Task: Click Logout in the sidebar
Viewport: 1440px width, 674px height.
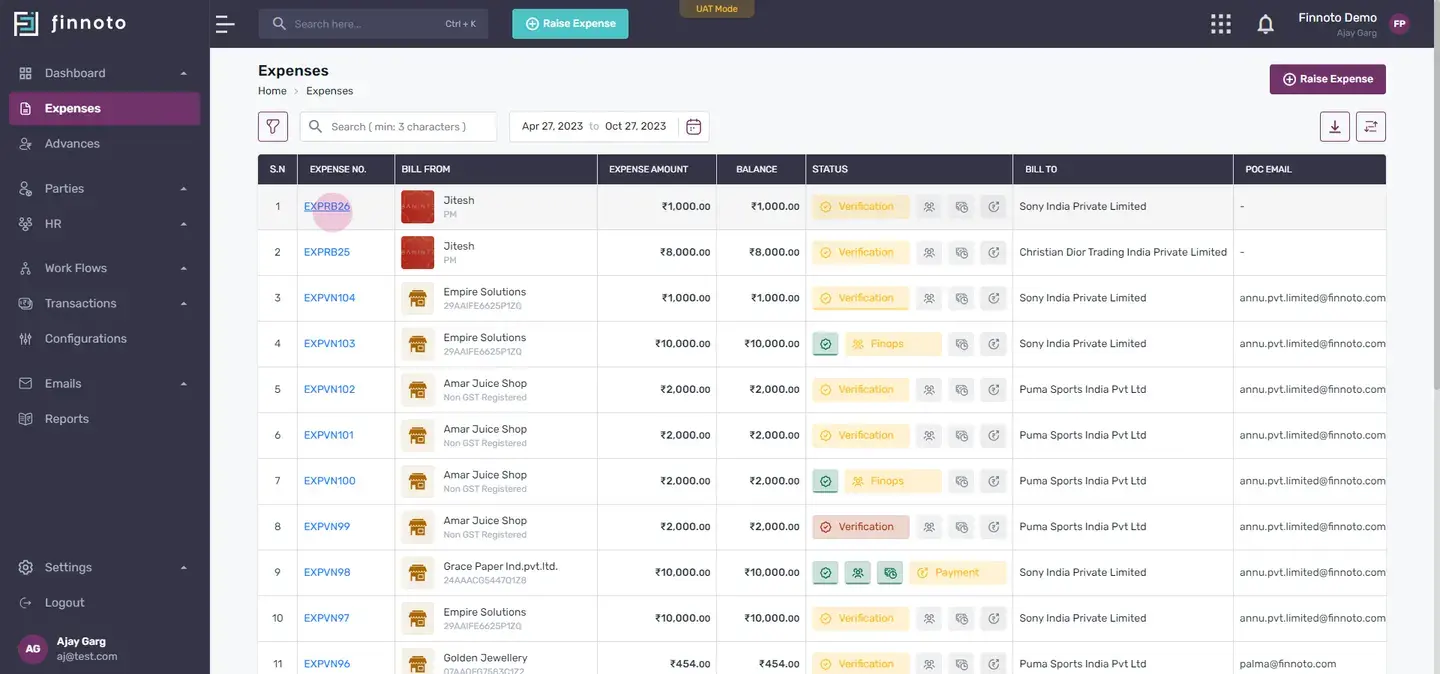Action: (105, 603)
